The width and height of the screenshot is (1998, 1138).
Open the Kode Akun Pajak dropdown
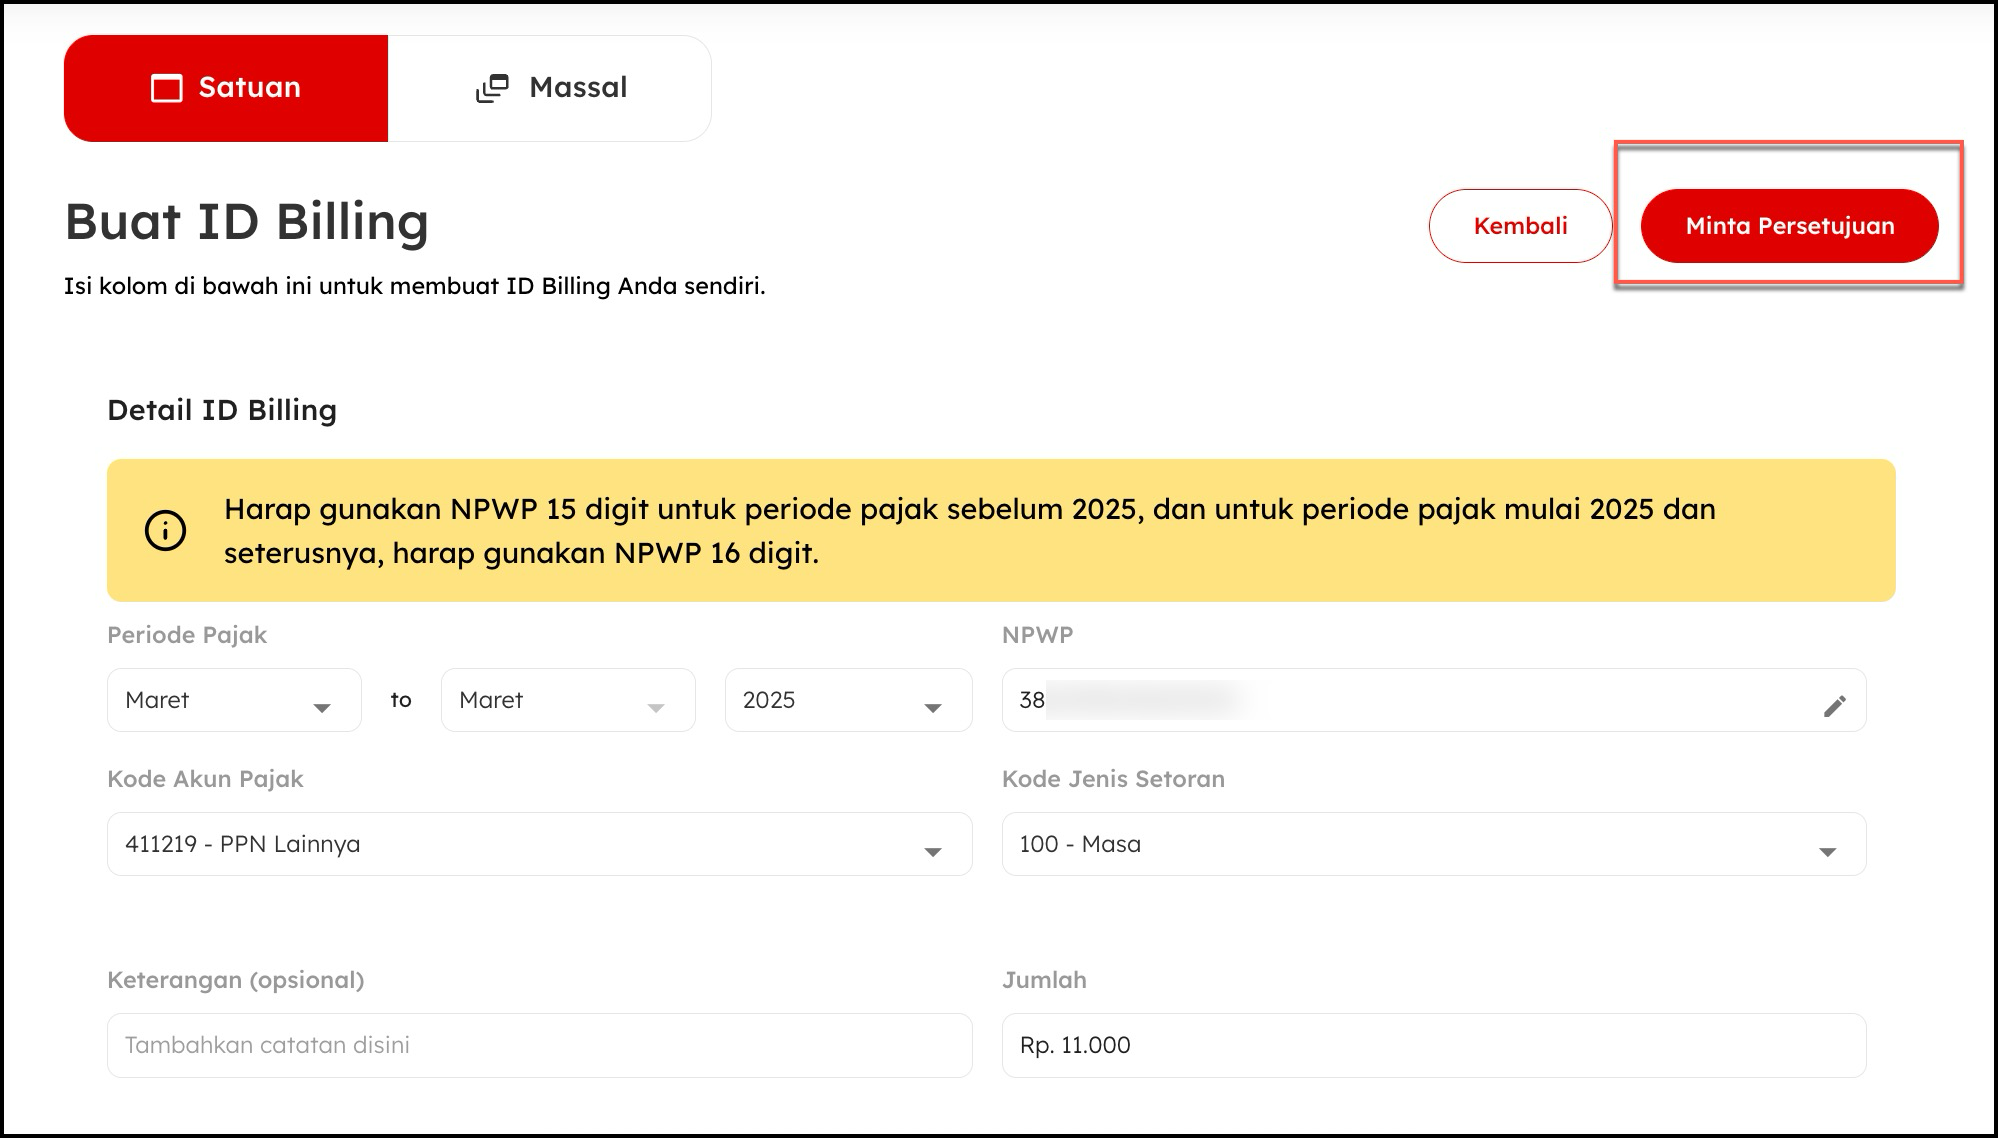coord(538,844)
